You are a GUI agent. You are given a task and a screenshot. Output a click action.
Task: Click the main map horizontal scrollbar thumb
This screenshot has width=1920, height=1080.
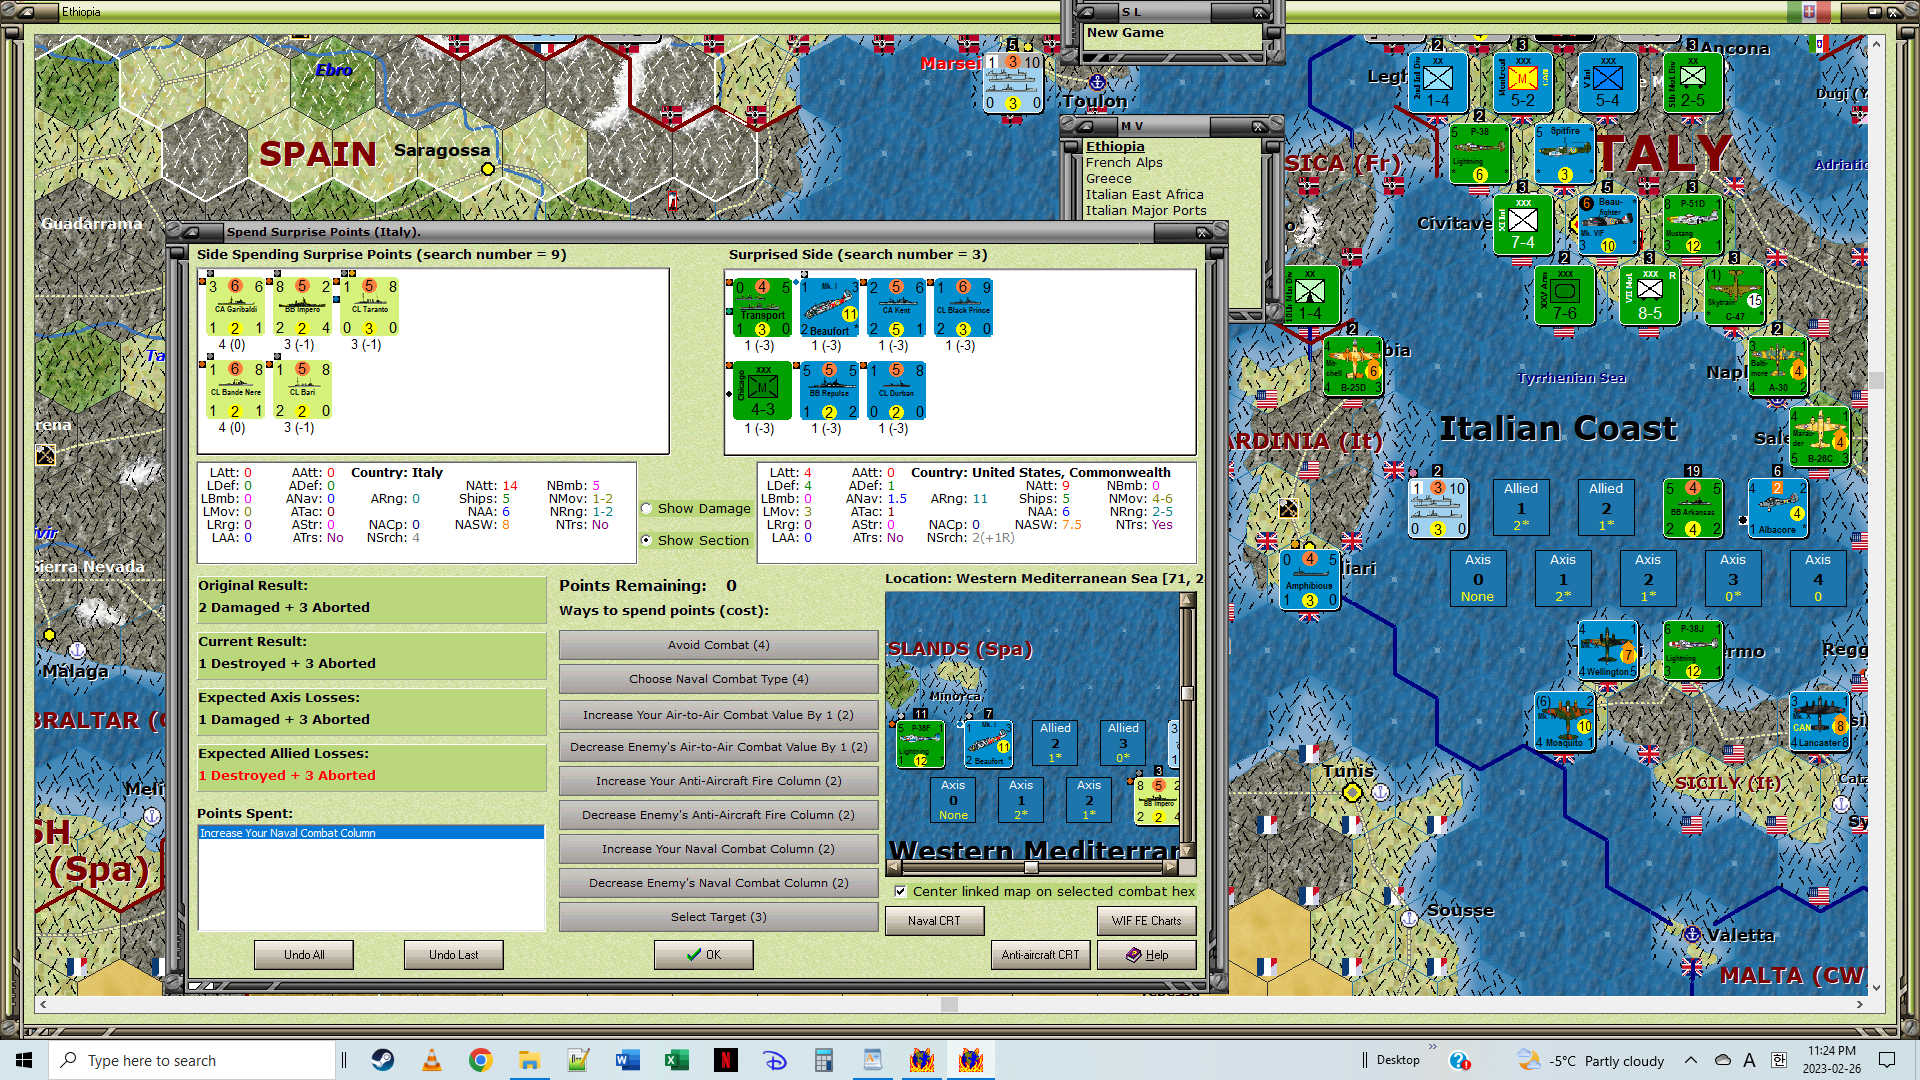[949, 1004]
